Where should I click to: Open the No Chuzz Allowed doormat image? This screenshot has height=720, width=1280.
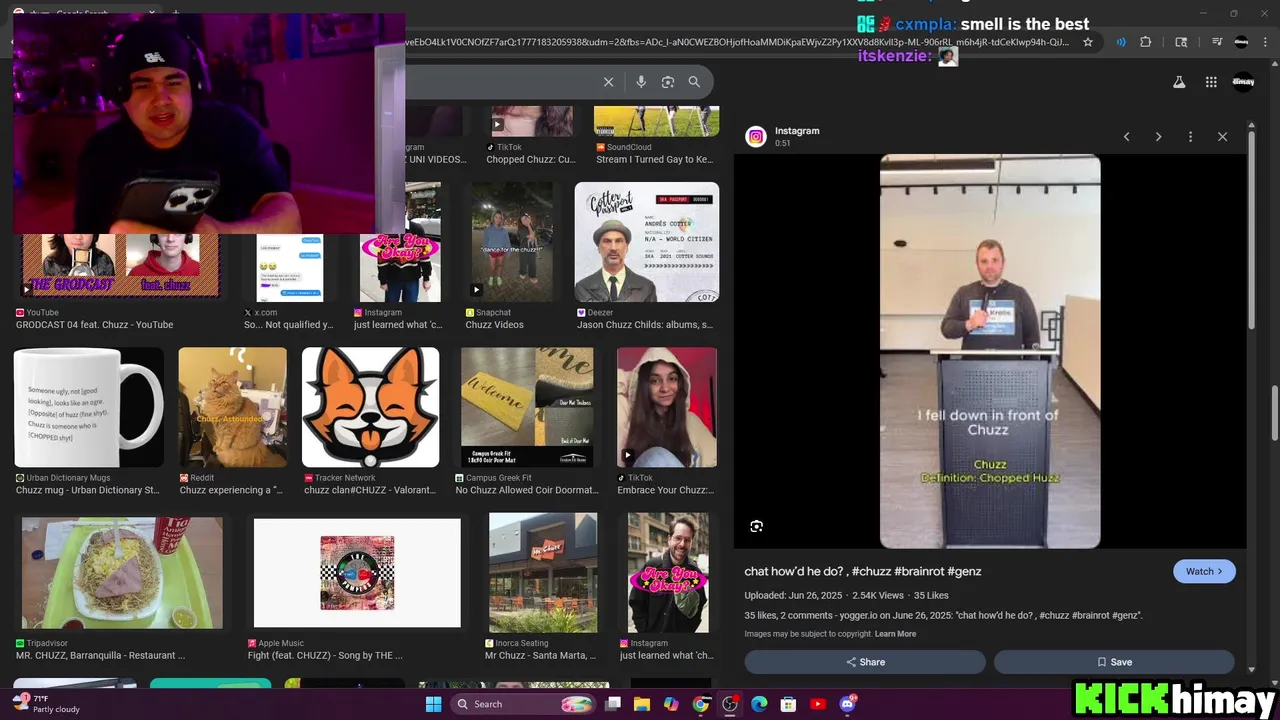[527, 407]
